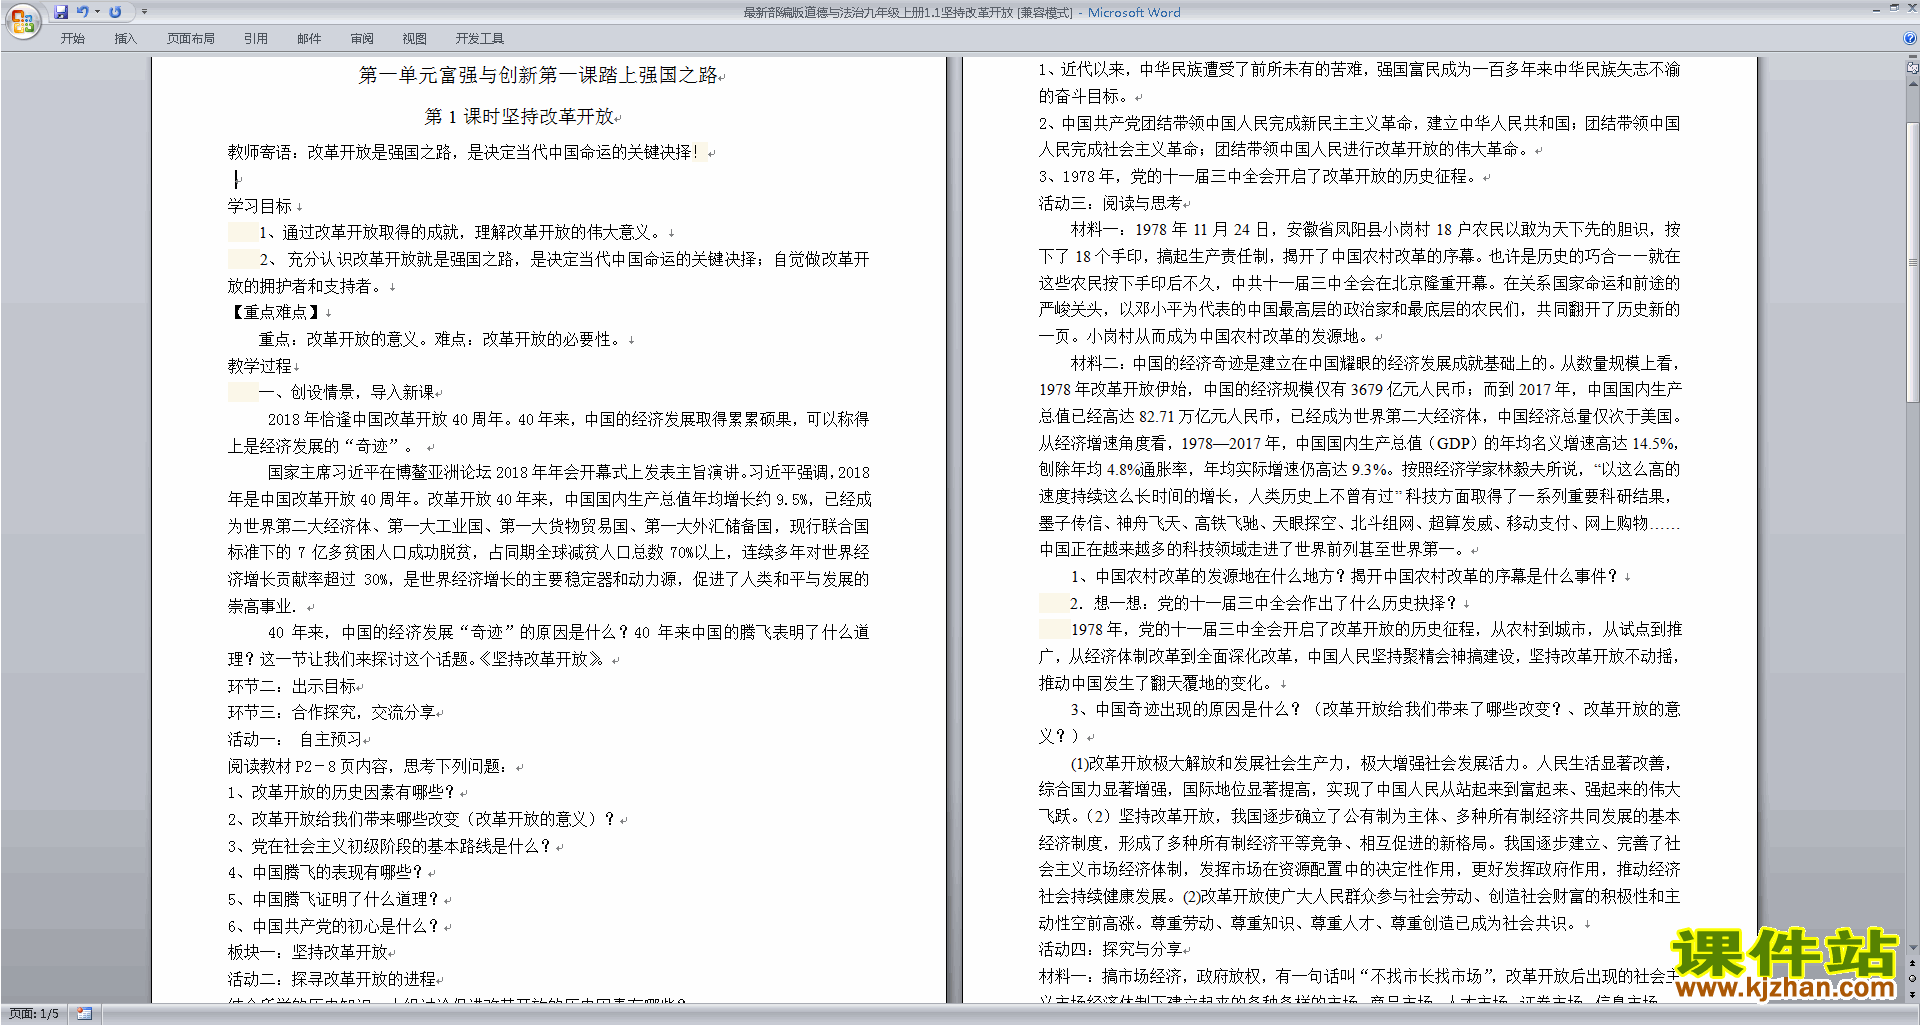Redo or repeat the last action
The width and height of the screenshot is (1920, 1025).
[115, 12]
